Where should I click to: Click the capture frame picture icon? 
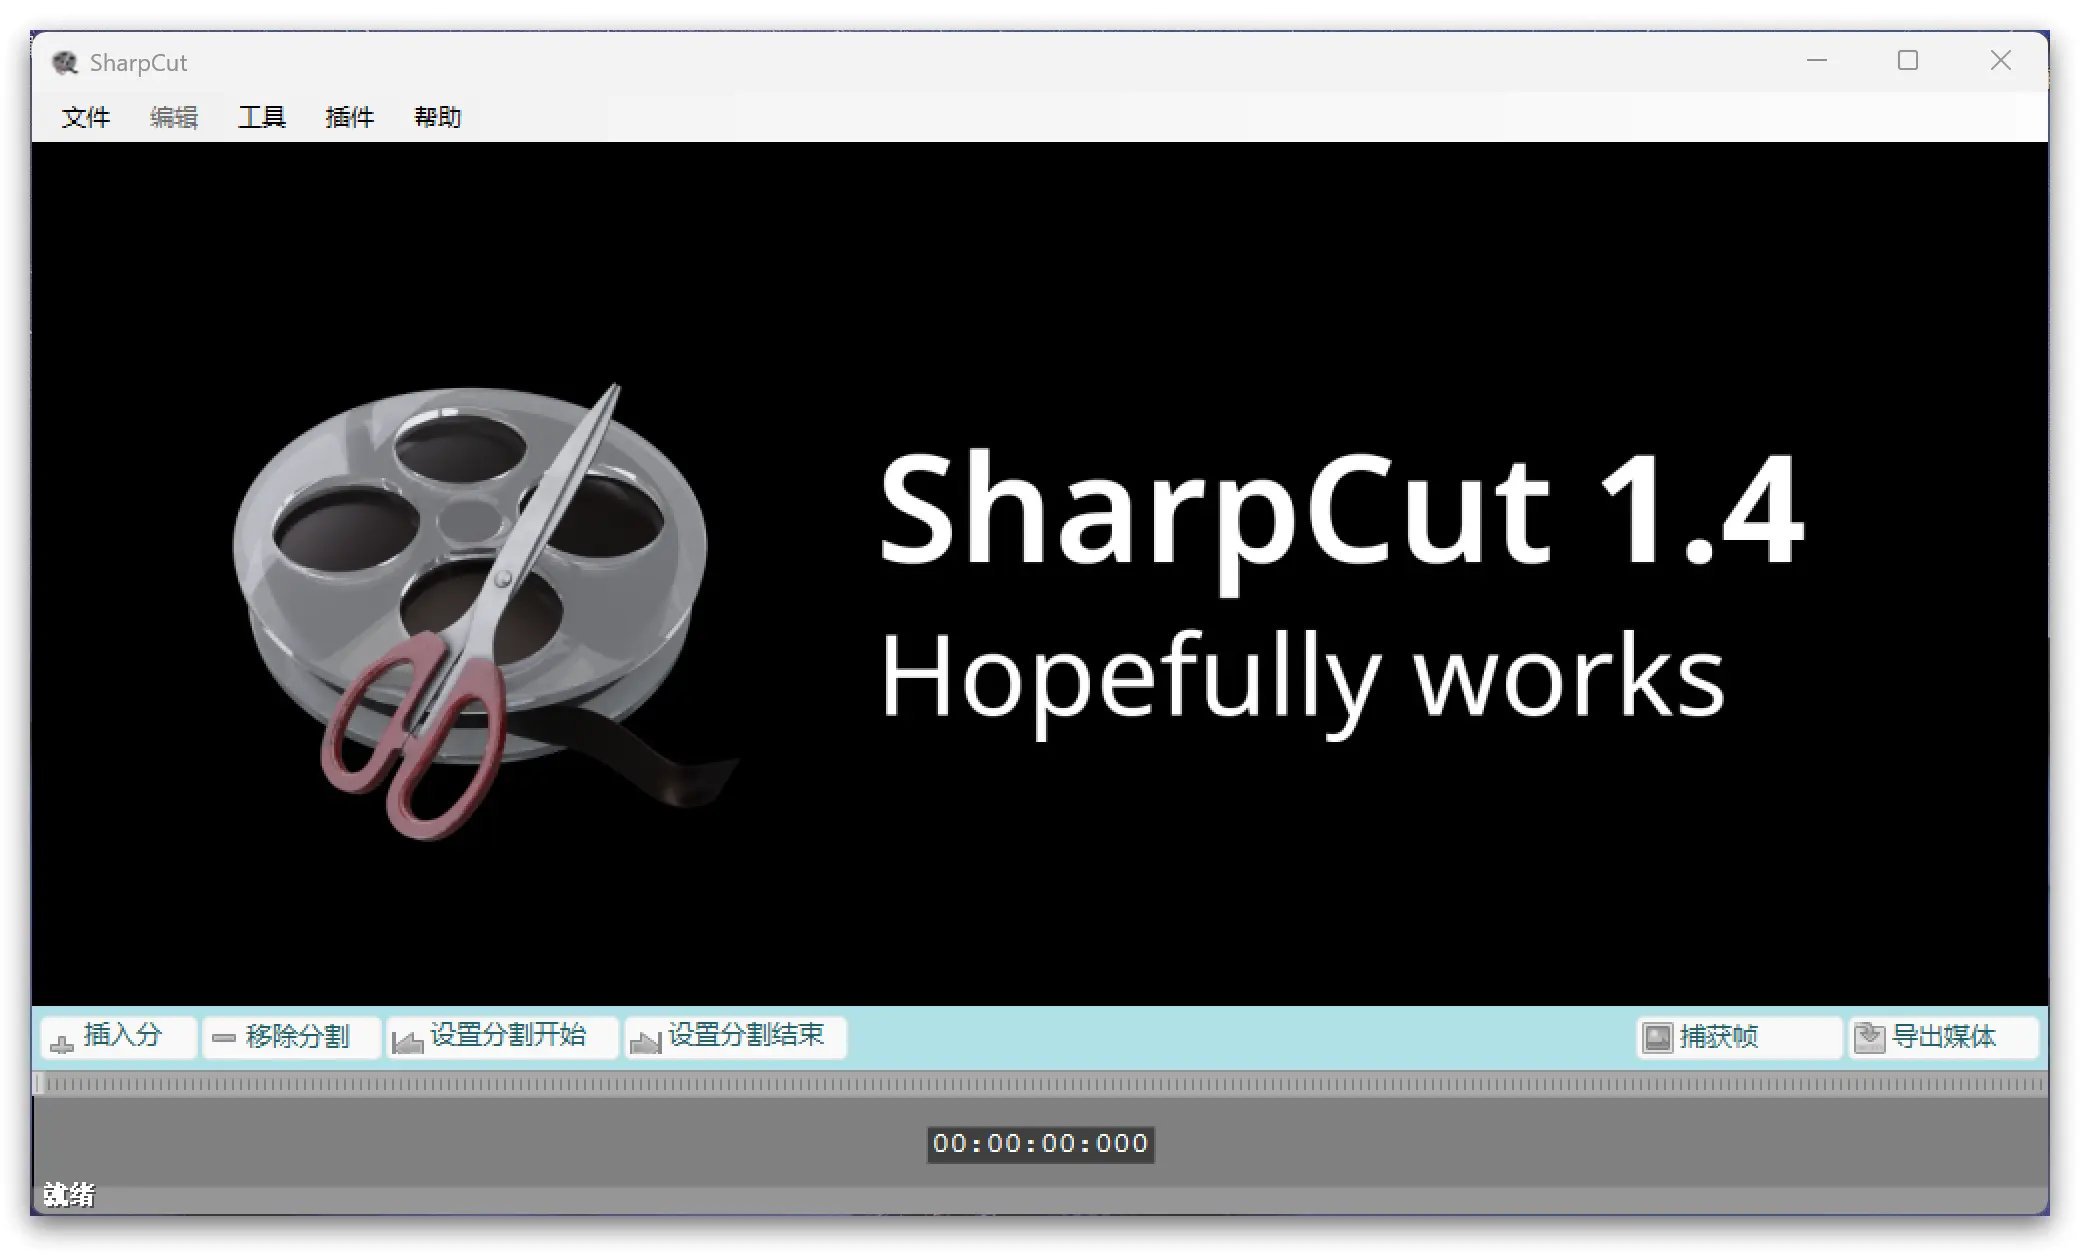pos(1658,1038)
